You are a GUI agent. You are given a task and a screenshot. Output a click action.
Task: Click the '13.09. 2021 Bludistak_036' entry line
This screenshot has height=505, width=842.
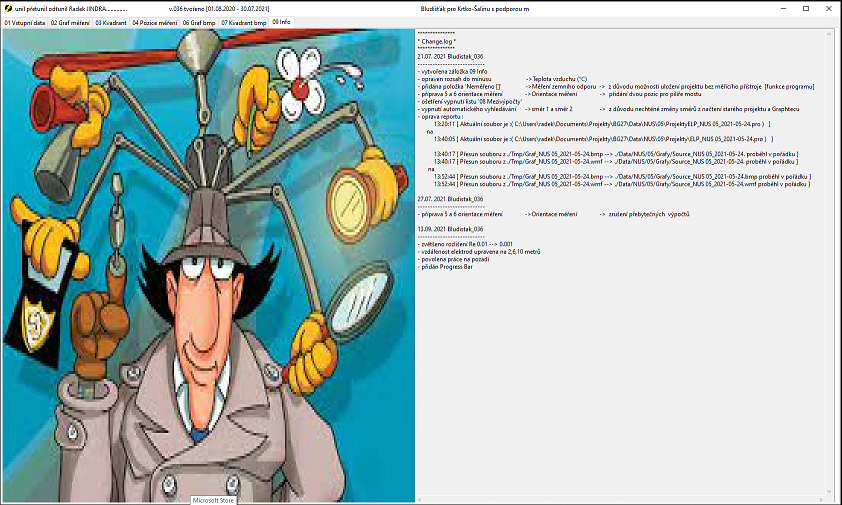pos(450,229)
